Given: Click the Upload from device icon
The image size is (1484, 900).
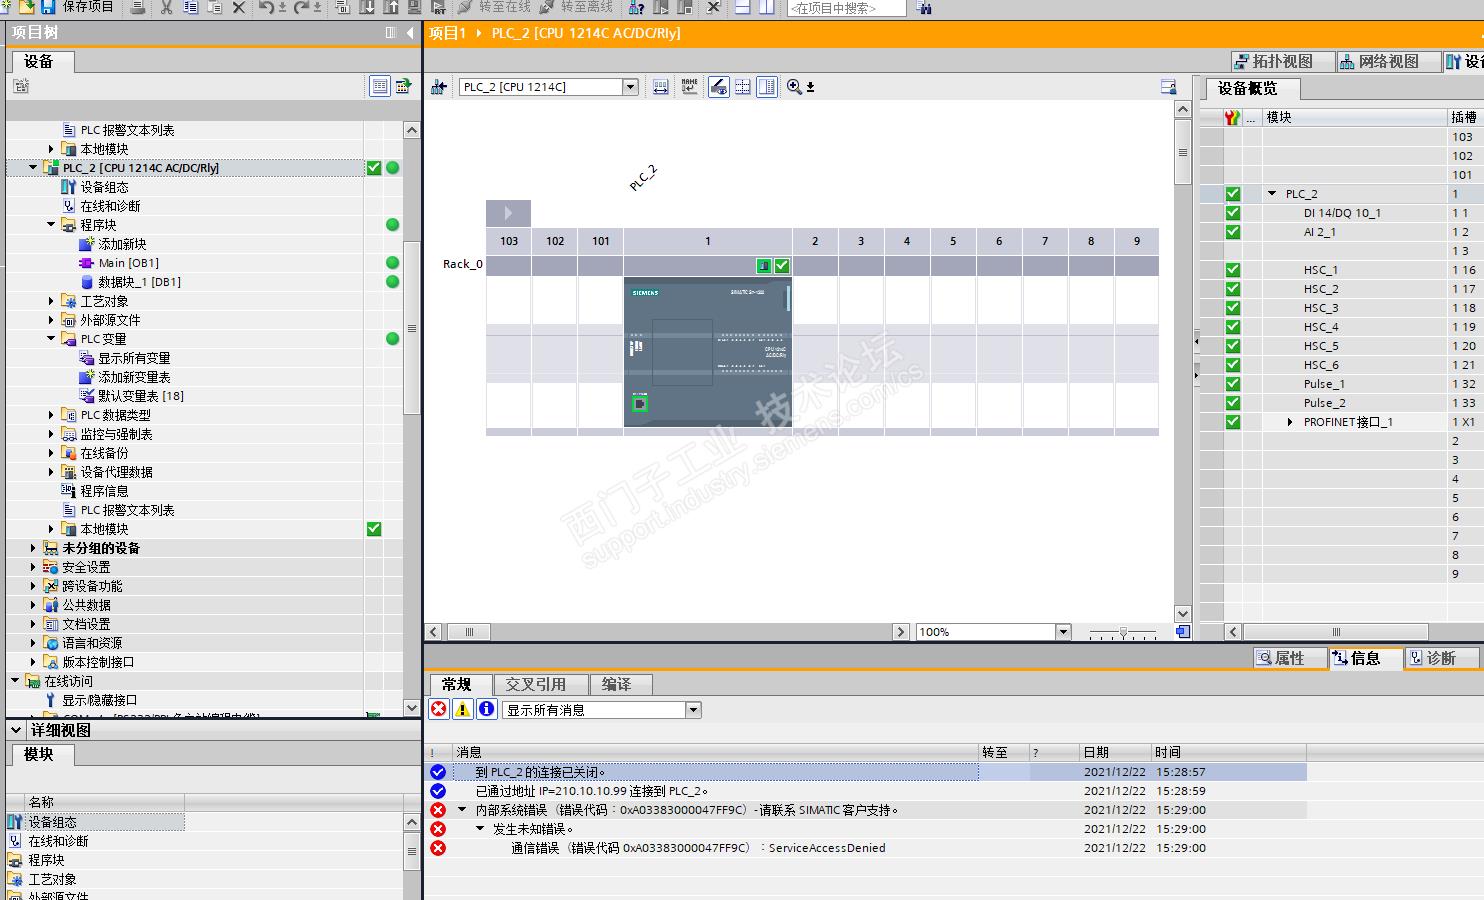Looking at the screenshot, I should (x=391, y=7).
